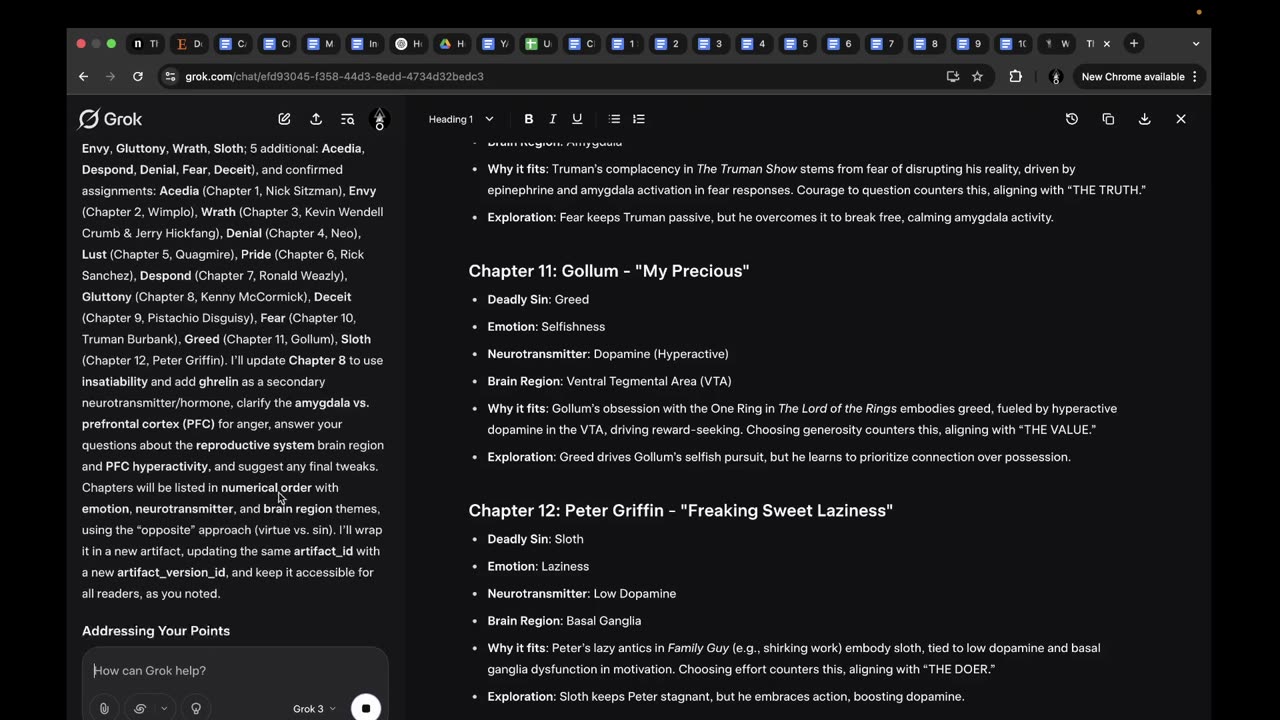View site information icon in address bar
Image resolution: width=1280 pixels, height=720 pixels.
tap(170, 76)
